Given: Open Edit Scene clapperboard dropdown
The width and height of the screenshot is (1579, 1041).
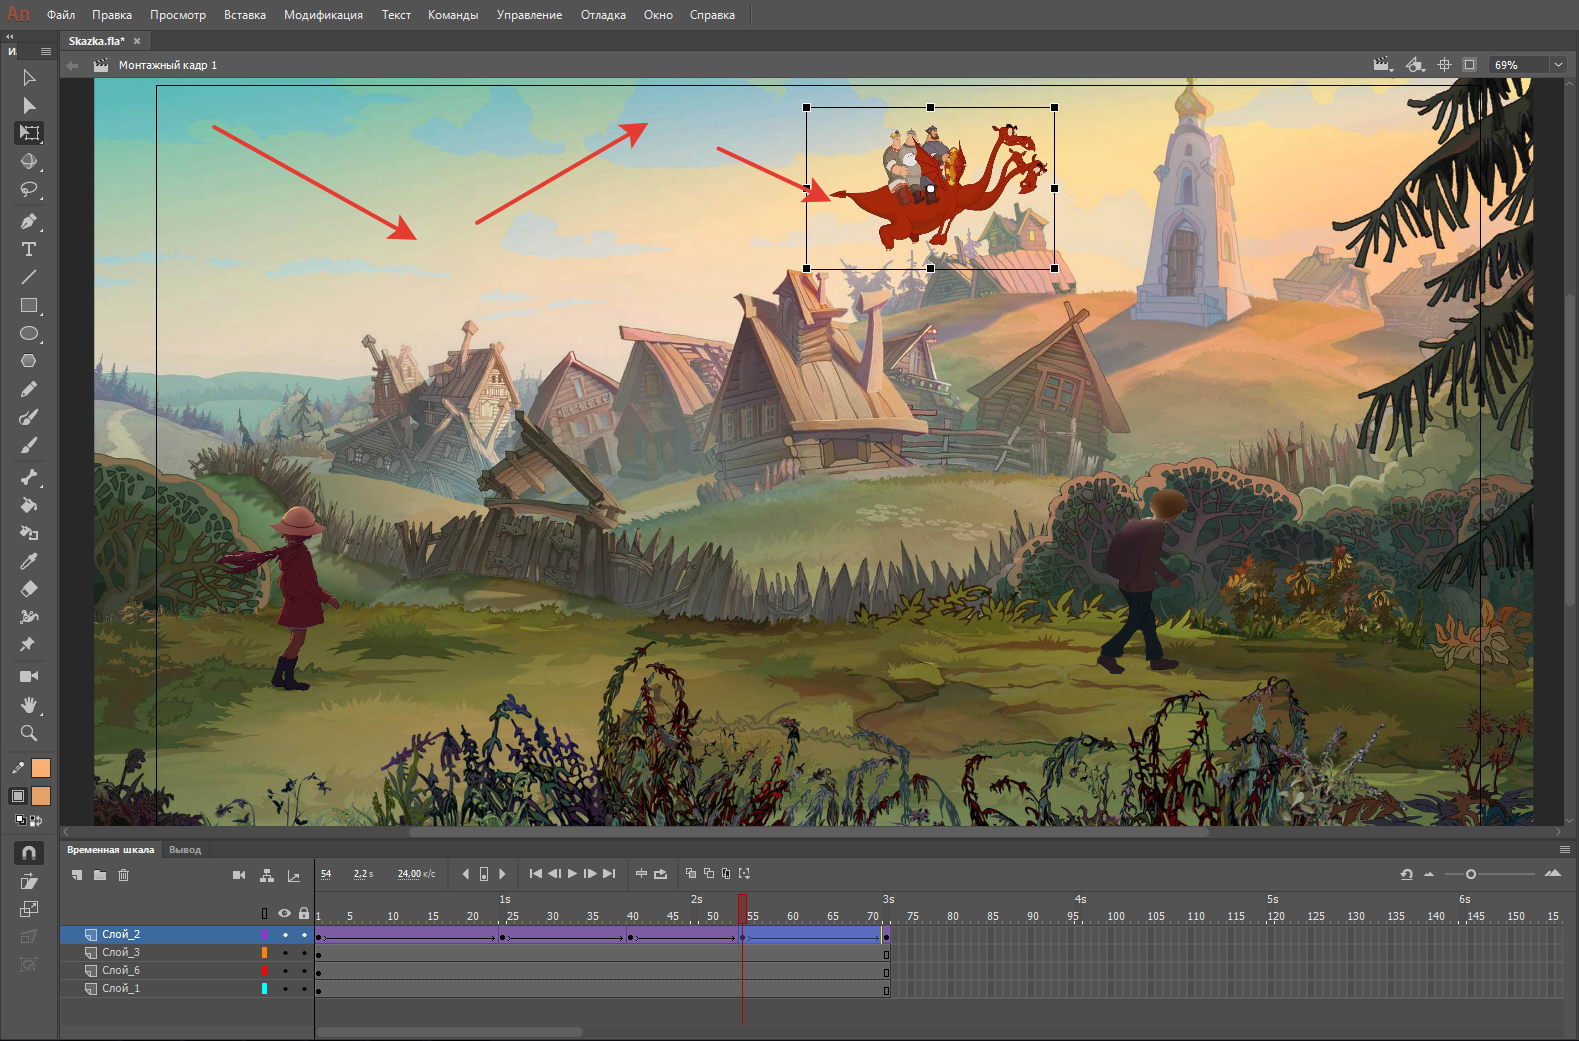Looking at the screenshot, I should click(1382, 65).
